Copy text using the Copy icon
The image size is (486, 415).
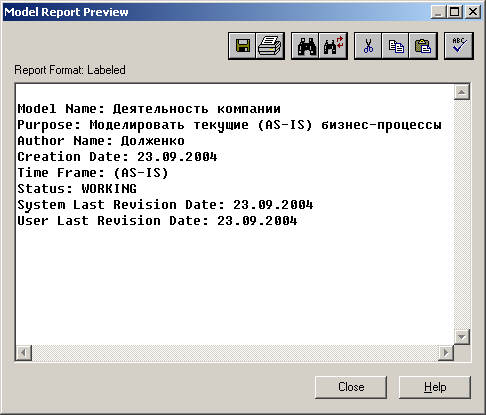point(395,46)
